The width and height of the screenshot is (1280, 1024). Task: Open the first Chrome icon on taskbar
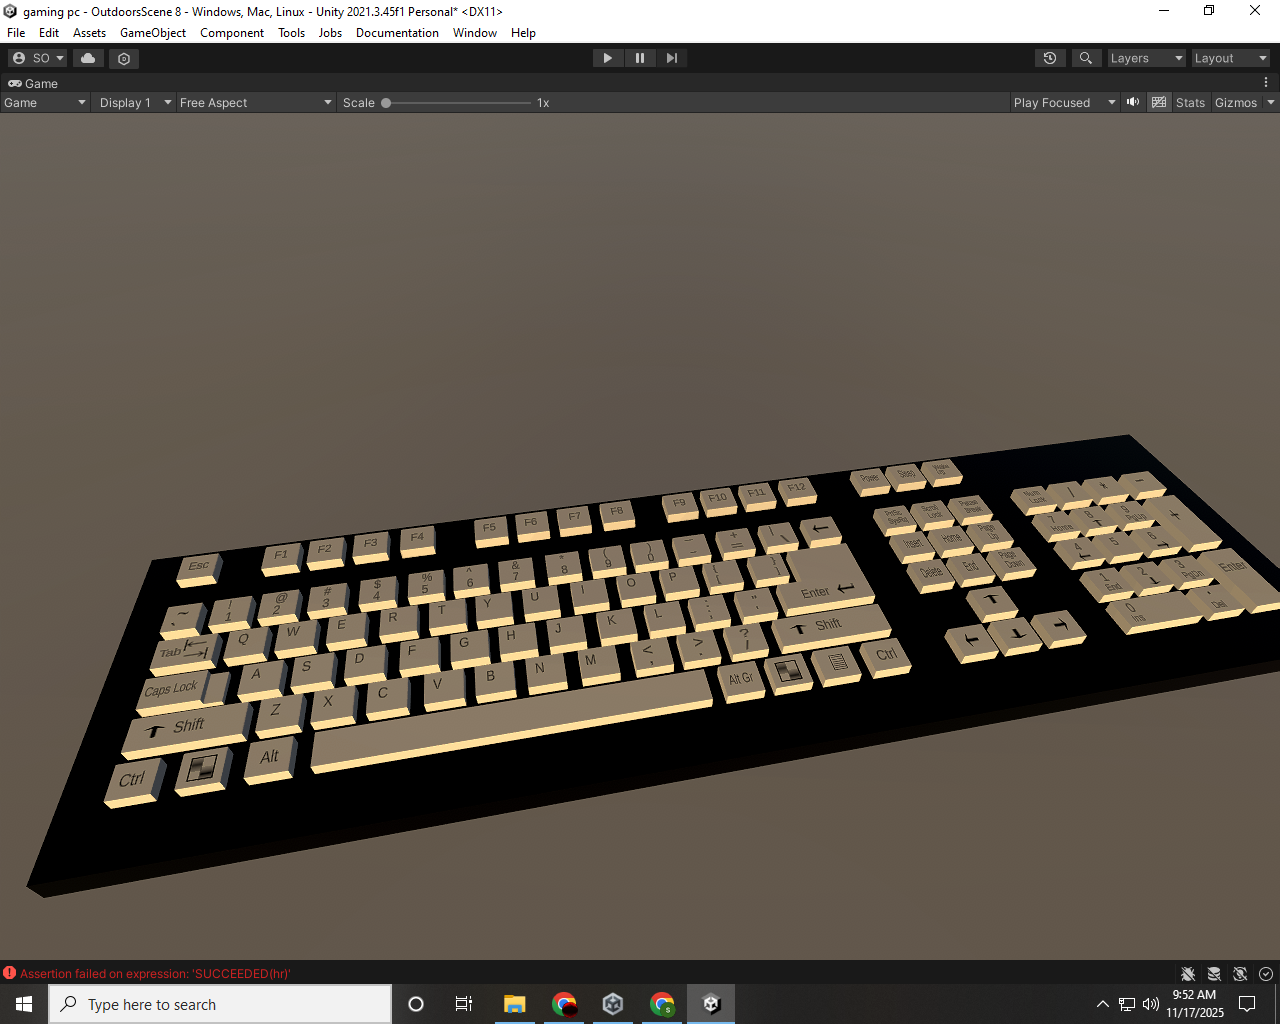(x=564, y=1004)
